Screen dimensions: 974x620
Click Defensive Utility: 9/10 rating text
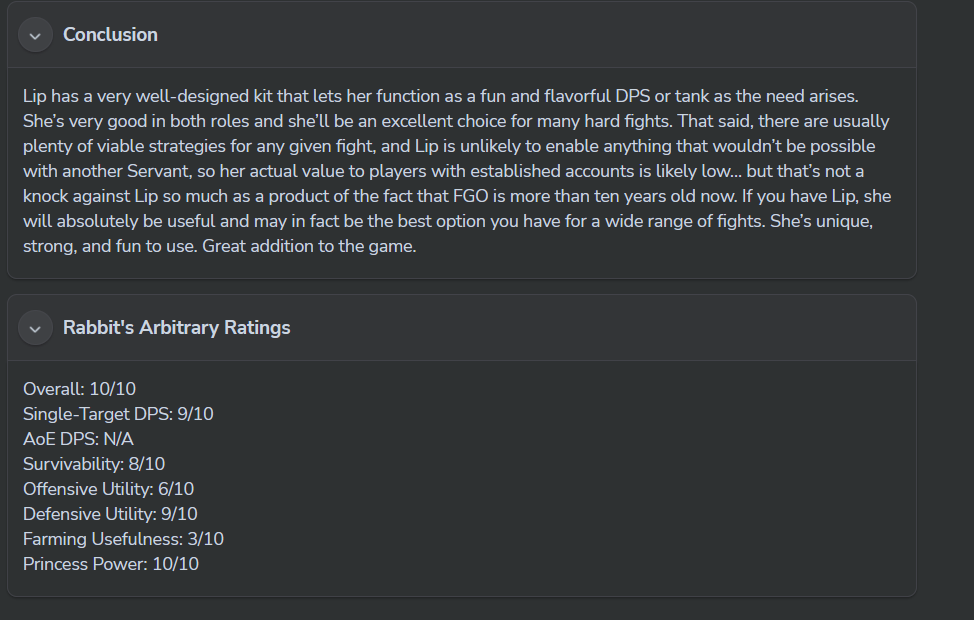(x=110, y=514)
